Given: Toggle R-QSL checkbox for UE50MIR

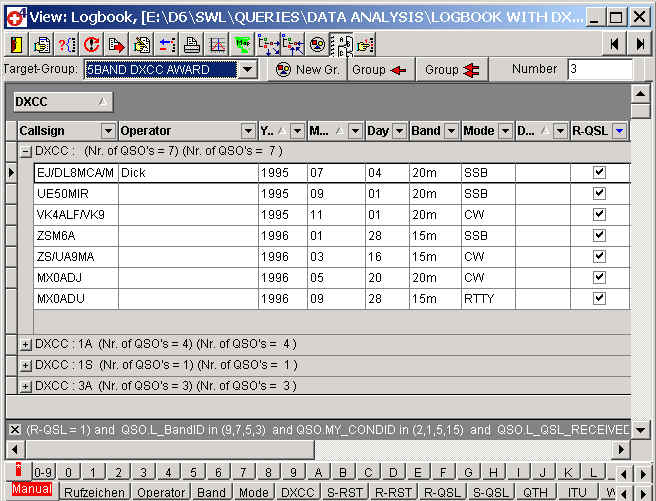Looking at the screenshot, I should 599,193.
